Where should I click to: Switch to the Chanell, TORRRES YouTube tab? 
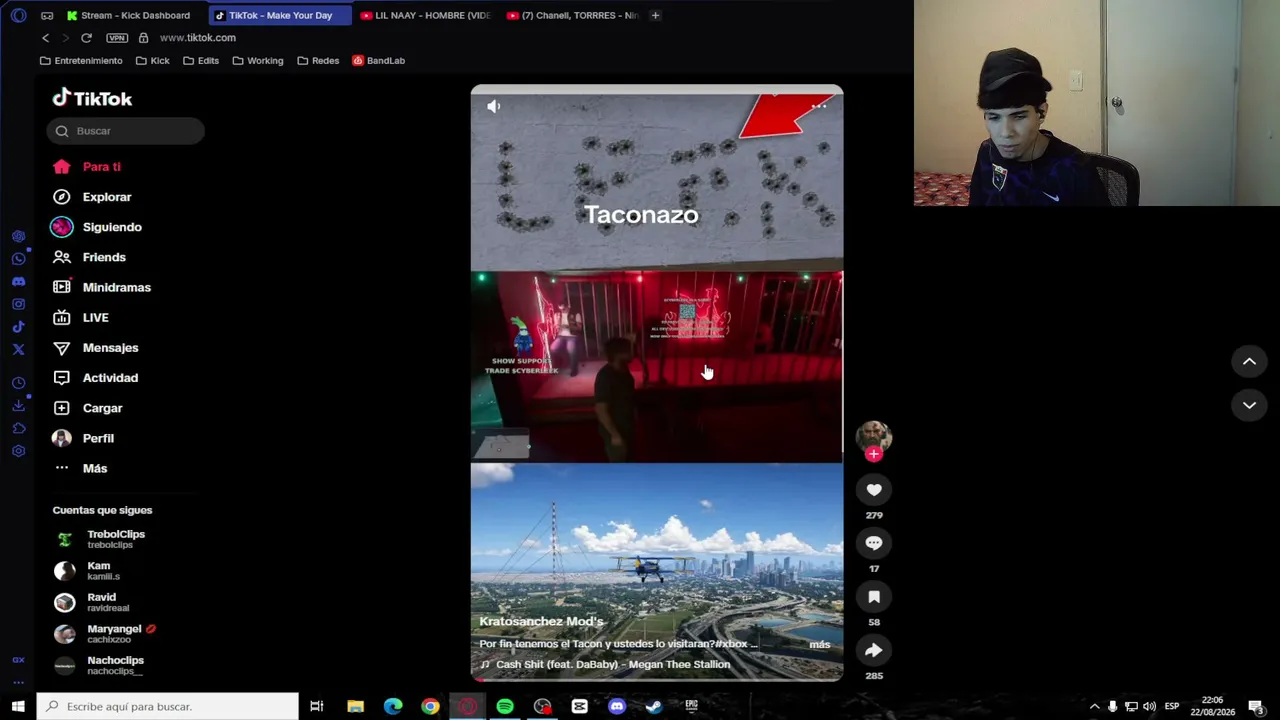[572, 15]
